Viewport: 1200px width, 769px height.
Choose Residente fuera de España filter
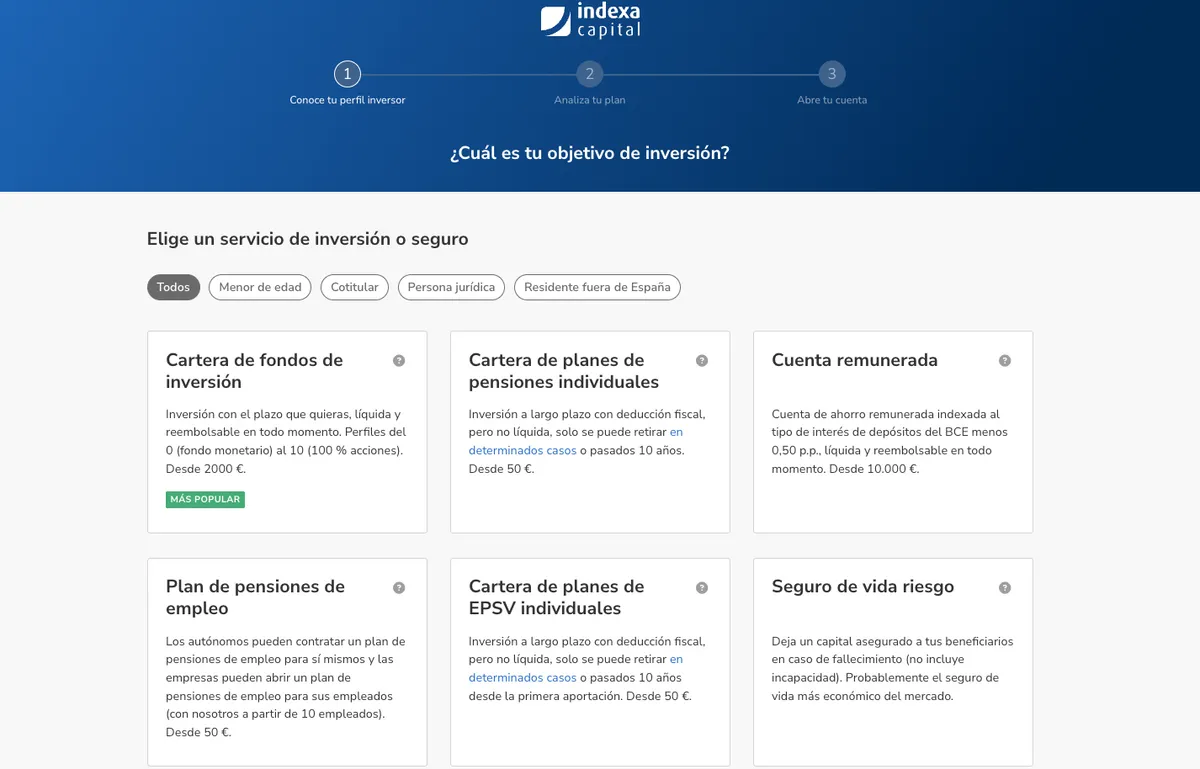pyautogui.click(x=597, y=287)
